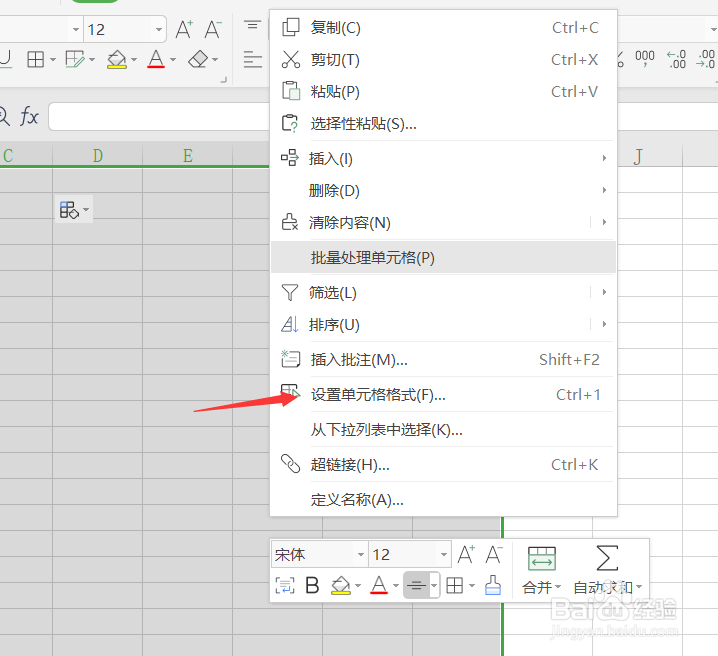Screen dimensions: 718x656
Task: Click the paste options smart tag
Action: 74,210
